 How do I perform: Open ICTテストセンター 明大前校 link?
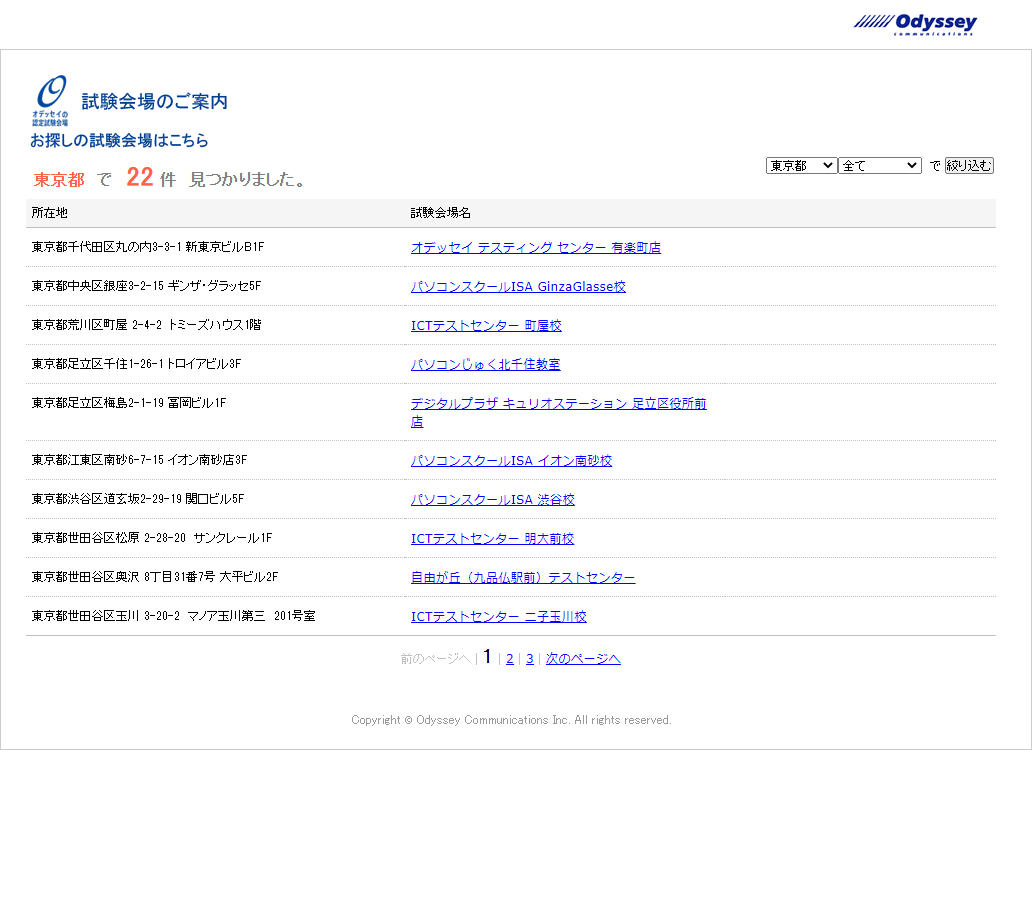[492, 538]
